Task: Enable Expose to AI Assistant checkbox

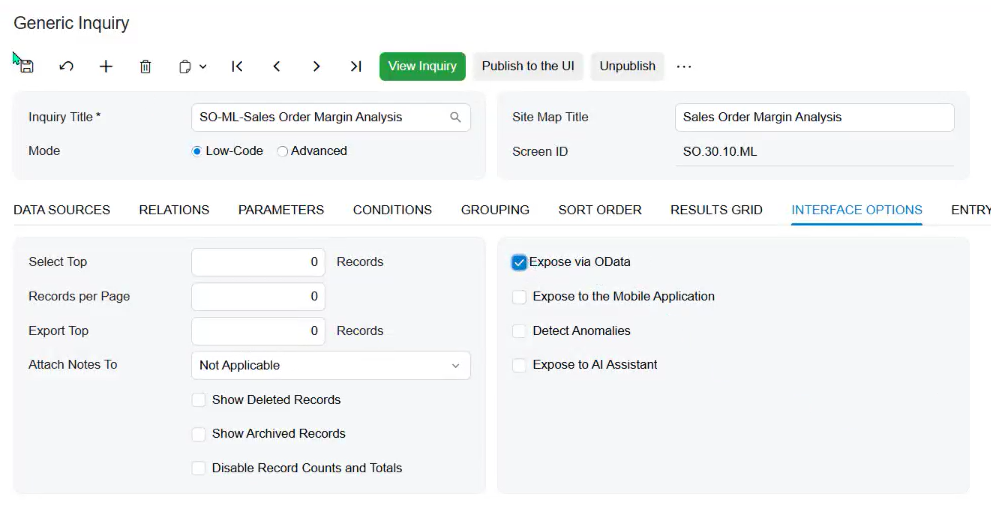Action: [x=519, y=365]
